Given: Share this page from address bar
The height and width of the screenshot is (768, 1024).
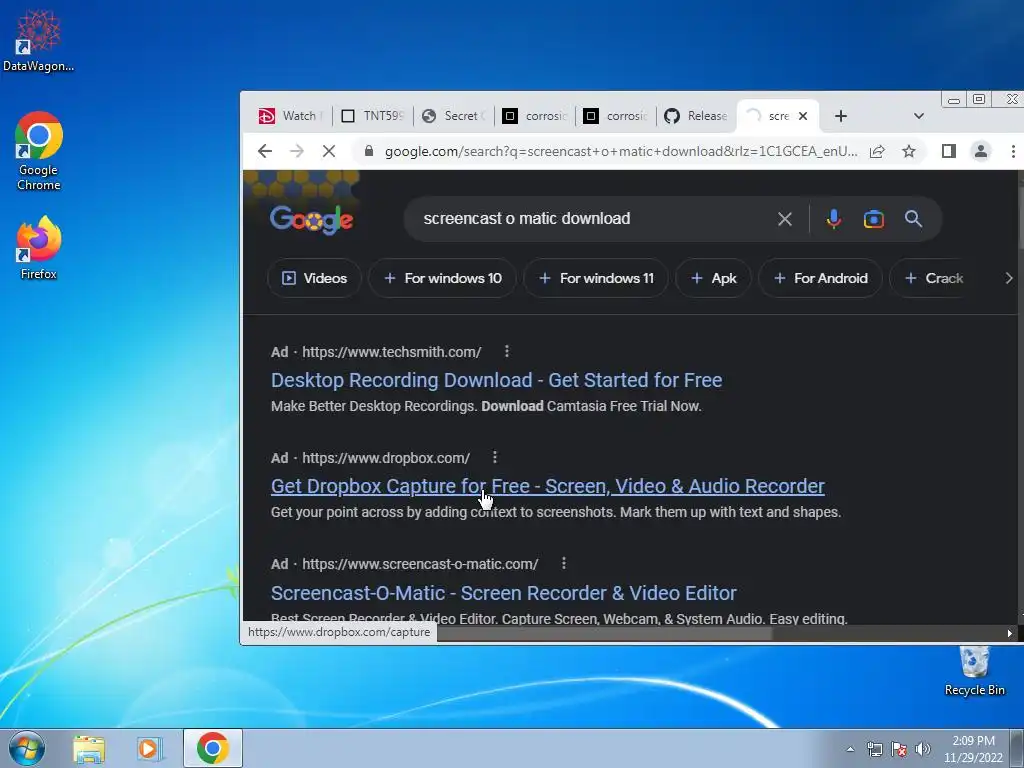Looking at the screenshot, I should 877,152.
